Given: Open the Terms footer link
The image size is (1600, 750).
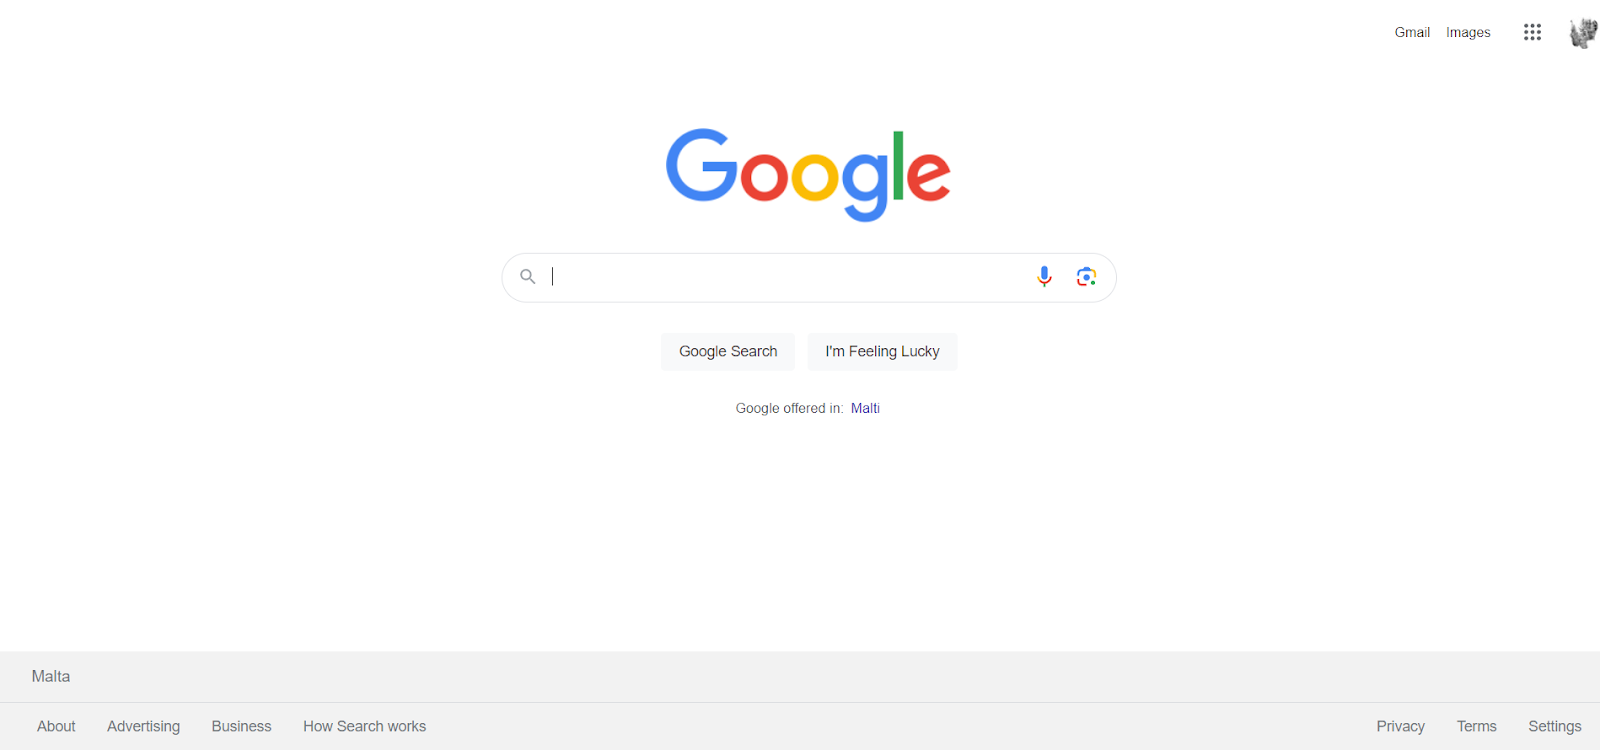Looking at the screenshot, I should click(1476, 726).
